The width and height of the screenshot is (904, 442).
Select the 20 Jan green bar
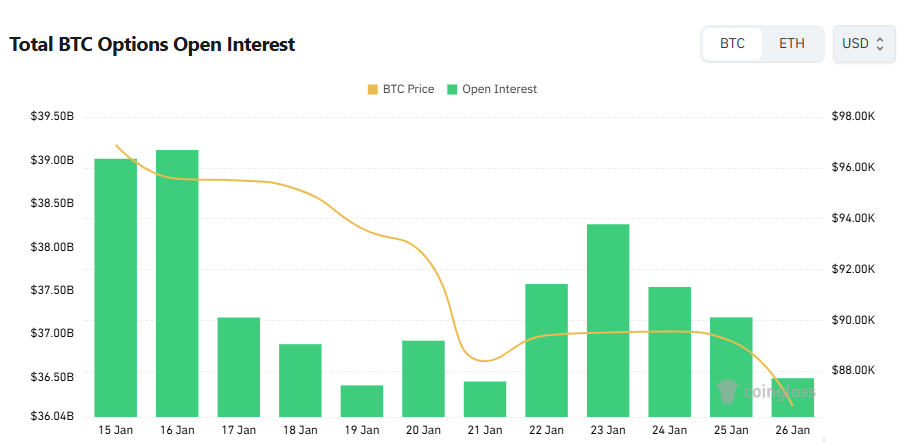(x=423, y=379)
